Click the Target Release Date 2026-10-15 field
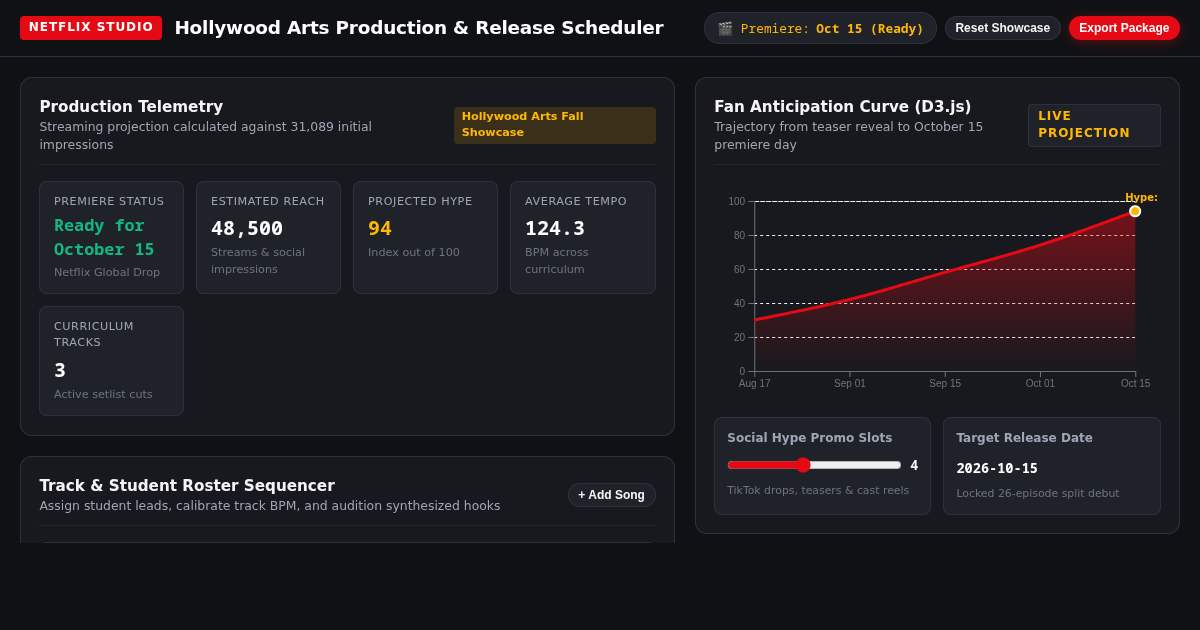Viewport: 1200px width, 630px height. click(1051, 468)
